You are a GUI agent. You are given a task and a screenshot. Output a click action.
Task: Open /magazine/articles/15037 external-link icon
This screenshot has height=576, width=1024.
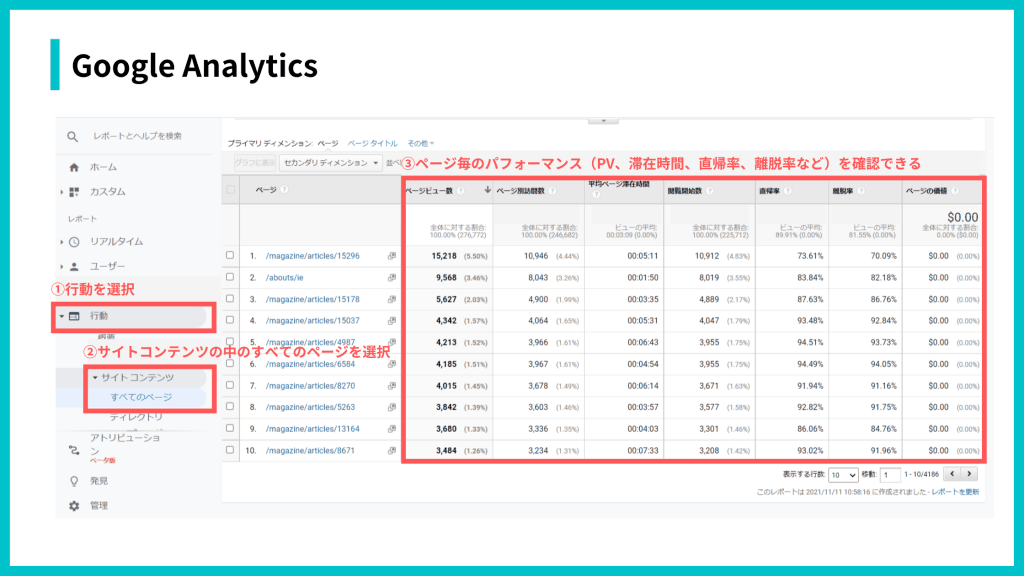[392, 321]
